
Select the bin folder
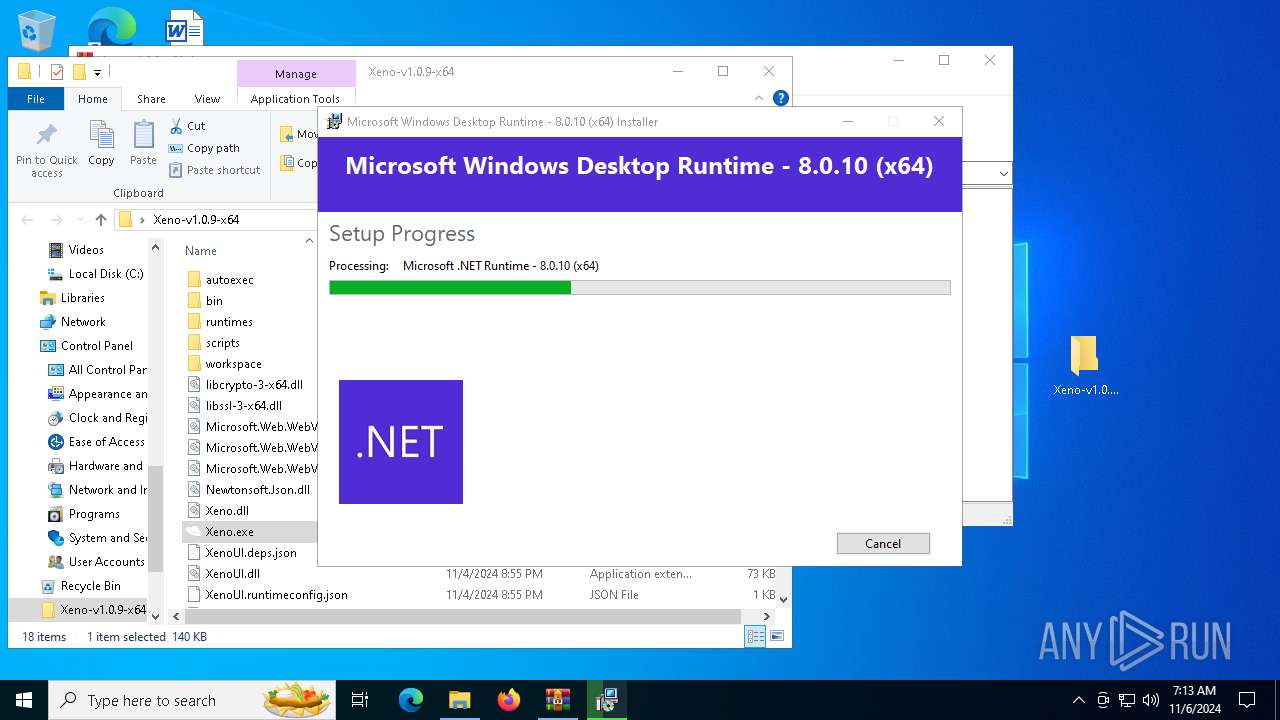coord(214,301)
